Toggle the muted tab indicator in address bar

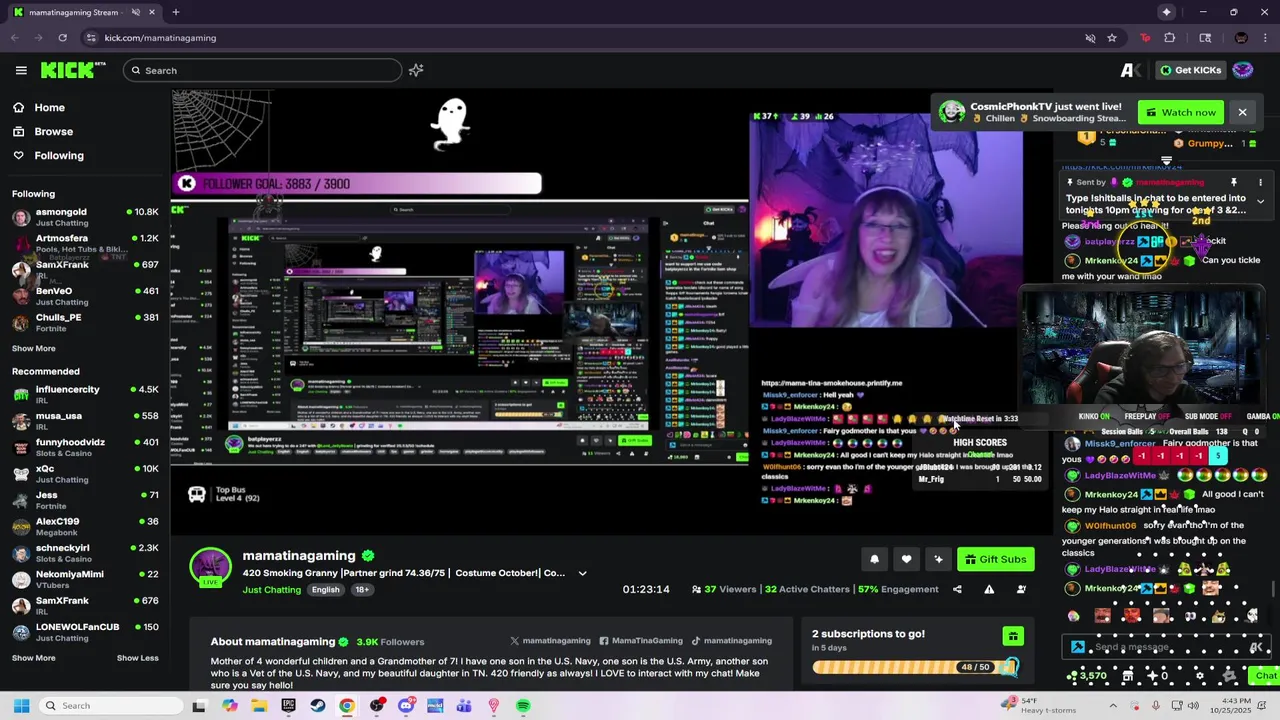pyautogui.click(x=1090, y=38)
